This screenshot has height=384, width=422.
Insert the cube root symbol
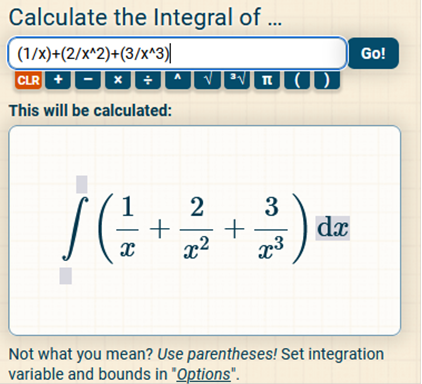pyautogui.click(x=237, y=80)
